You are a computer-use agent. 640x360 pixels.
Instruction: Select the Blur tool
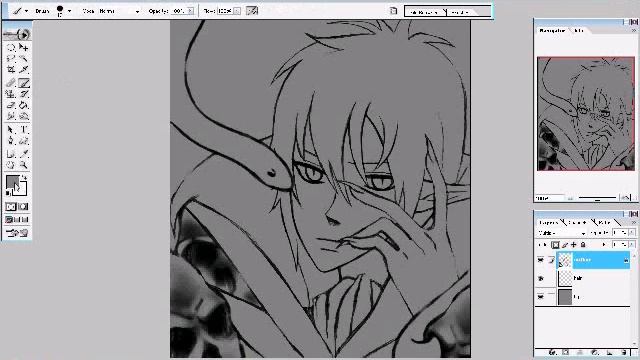pos(11,116)
